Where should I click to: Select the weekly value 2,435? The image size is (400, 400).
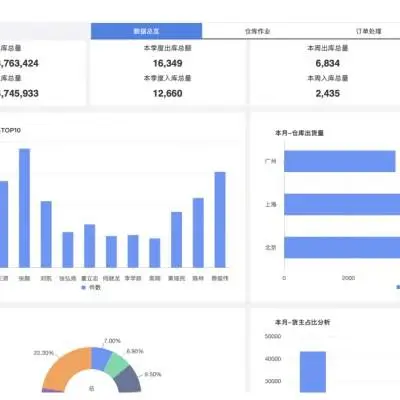coord(328,93)
